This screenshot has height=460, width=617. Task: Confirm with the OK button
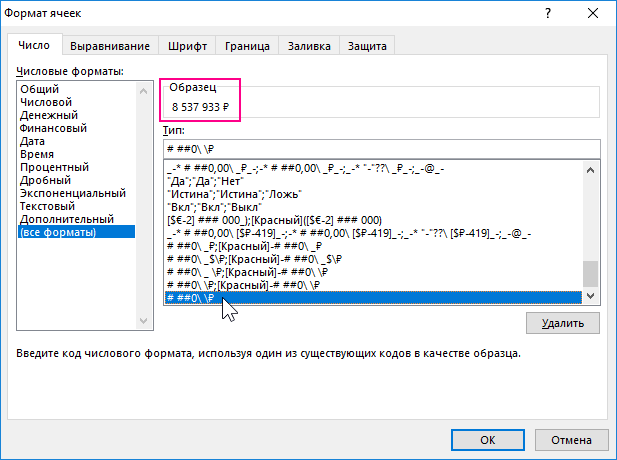(x=487, y=438)
